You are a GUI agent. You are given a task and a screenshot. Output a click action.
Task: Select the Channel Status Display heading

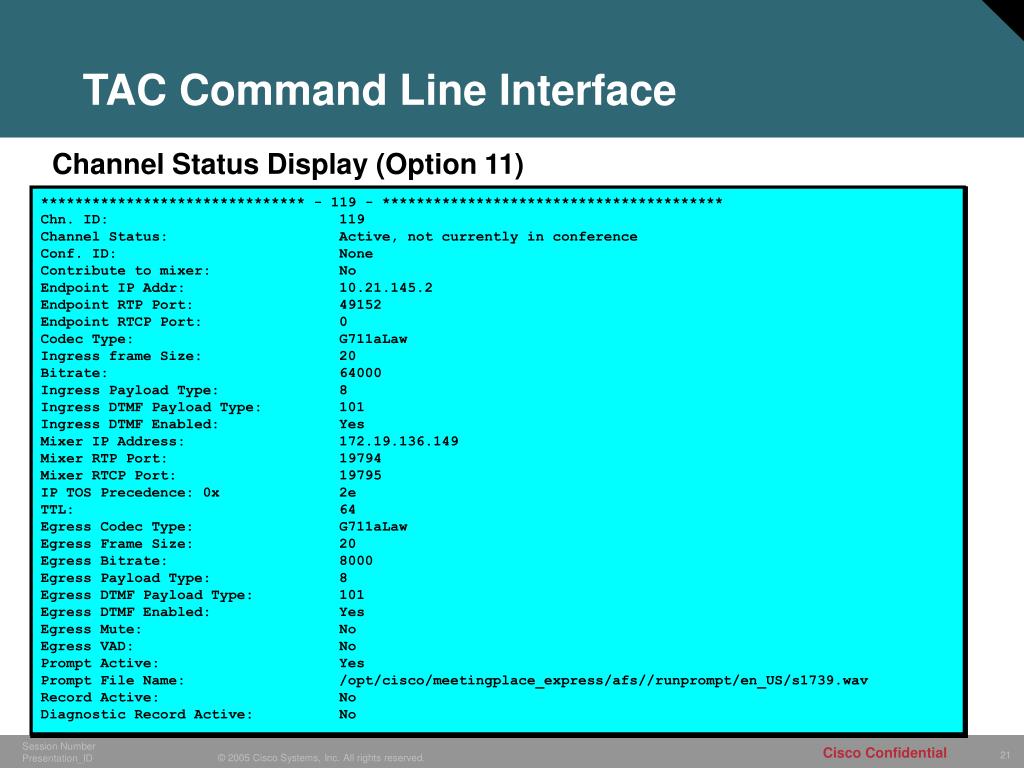point(290,162)
